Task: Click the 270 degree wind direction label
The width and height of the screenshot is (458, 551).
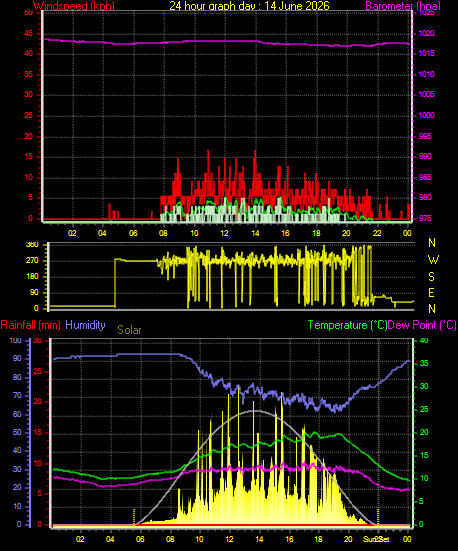Action: (x=32, y=261)
